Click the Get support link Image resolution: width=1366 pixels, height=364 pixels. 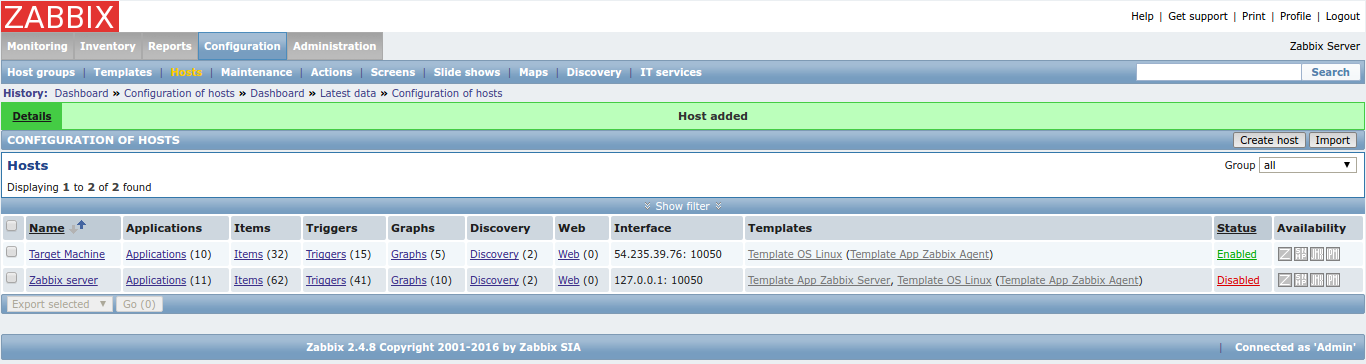pyautogui.click(x=1198, y=16)
